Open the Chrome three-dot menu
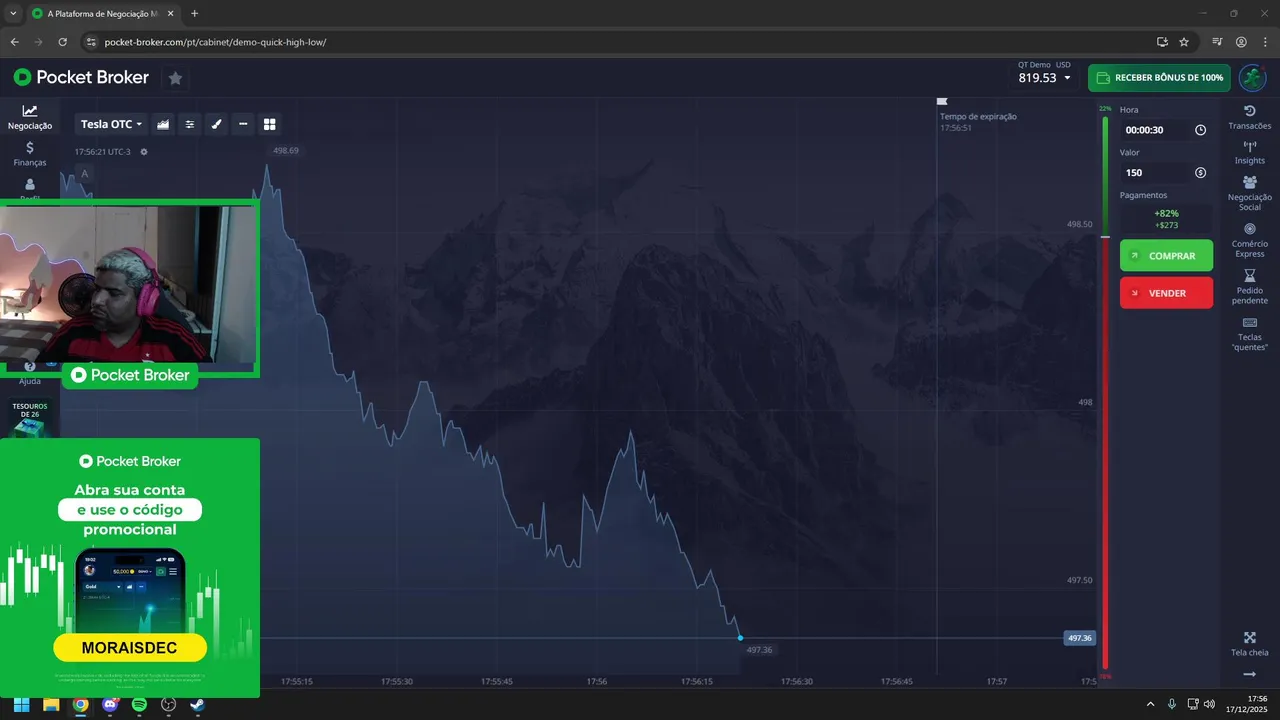This screenshot has width=1280, height=720. [1265, 42]
